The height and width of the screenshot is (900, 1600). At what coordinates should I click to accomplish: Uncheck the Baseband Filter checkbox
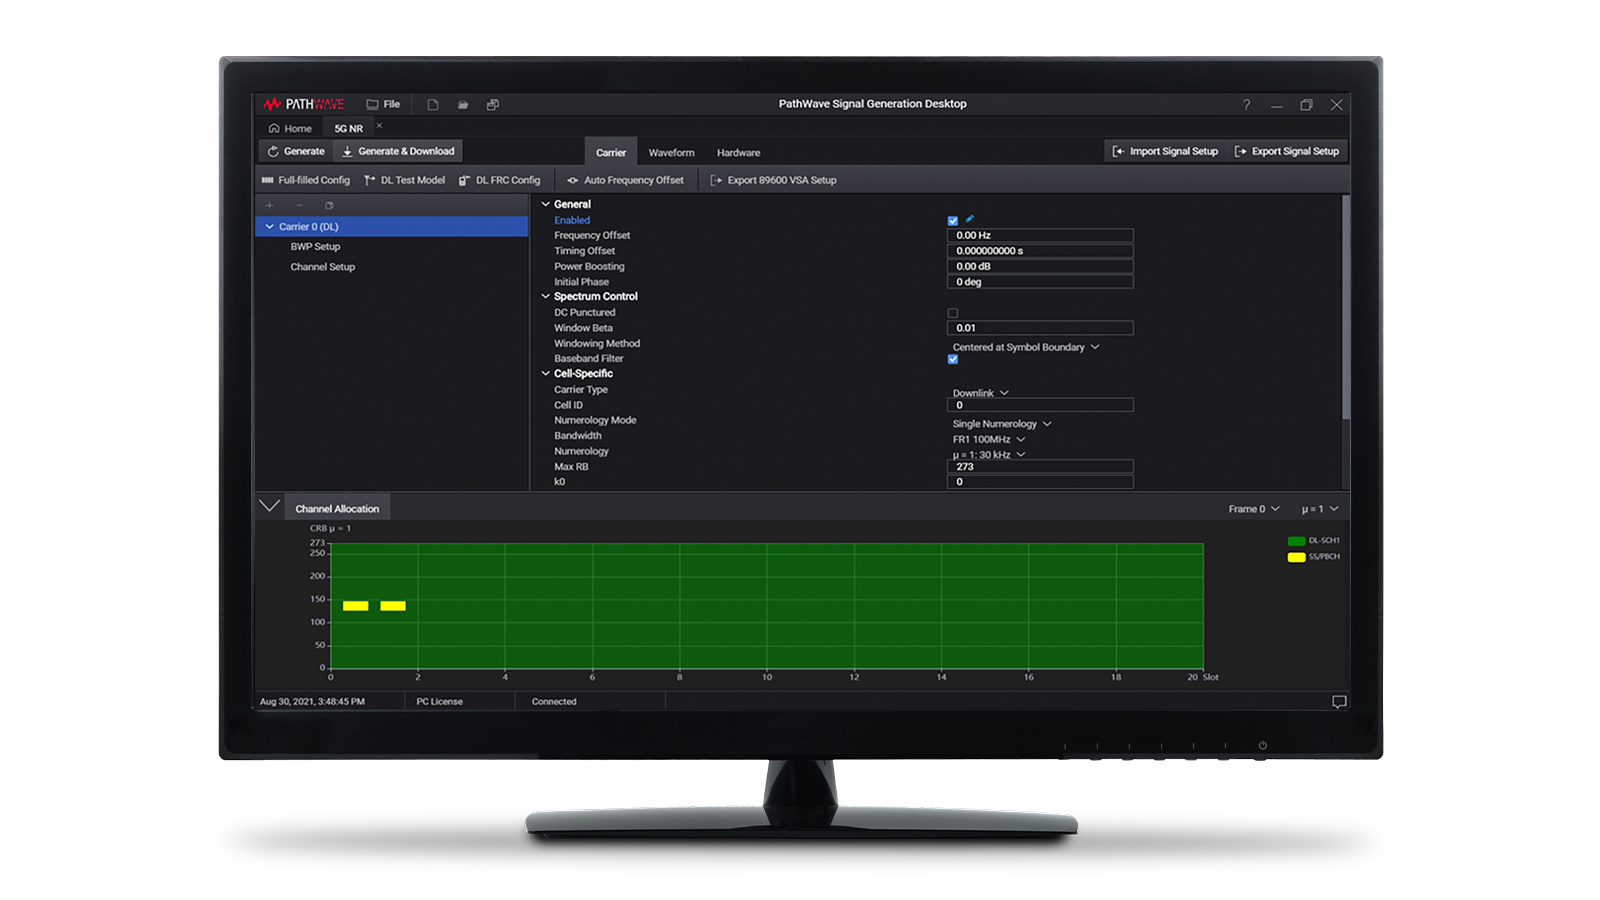click(x=952, y=358)
